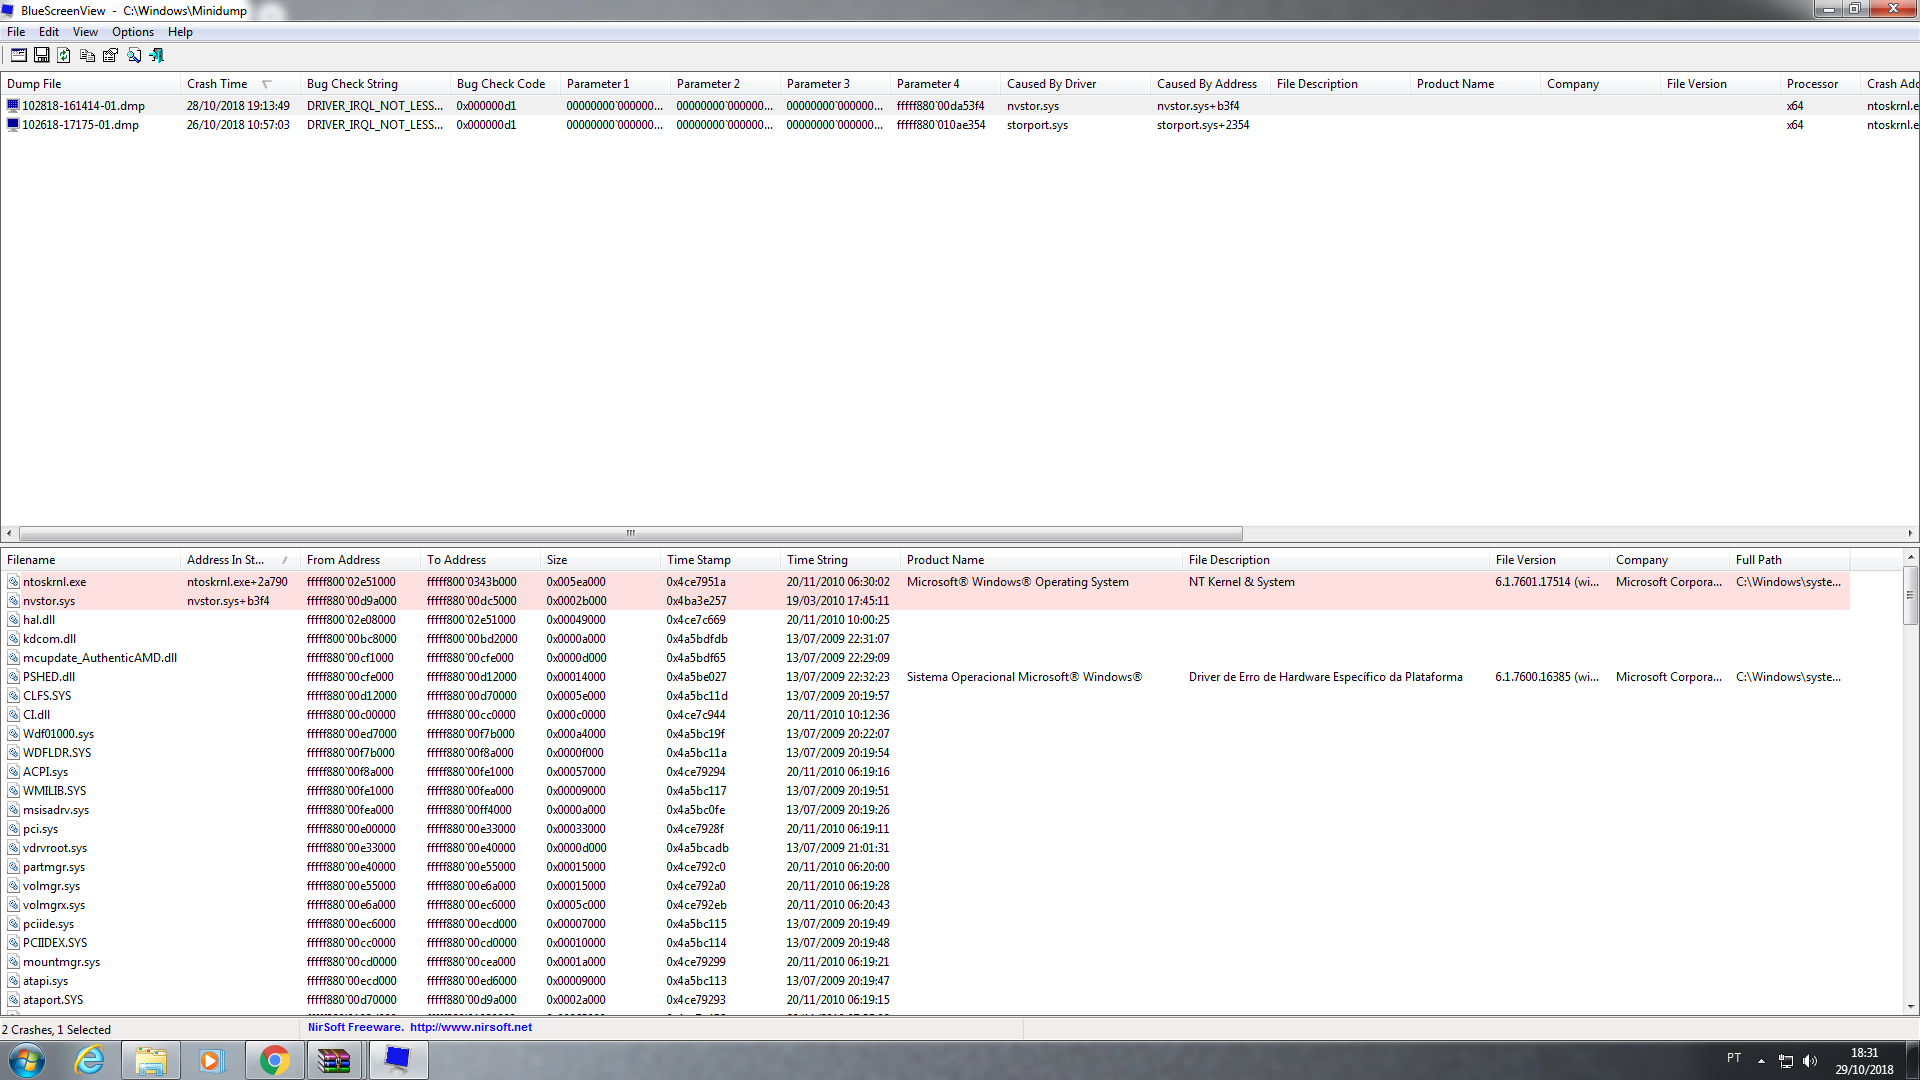Select the PSHED.dll driver row
The height and width of the screenshot is (1080, 1920).
(x=925, y=677)
